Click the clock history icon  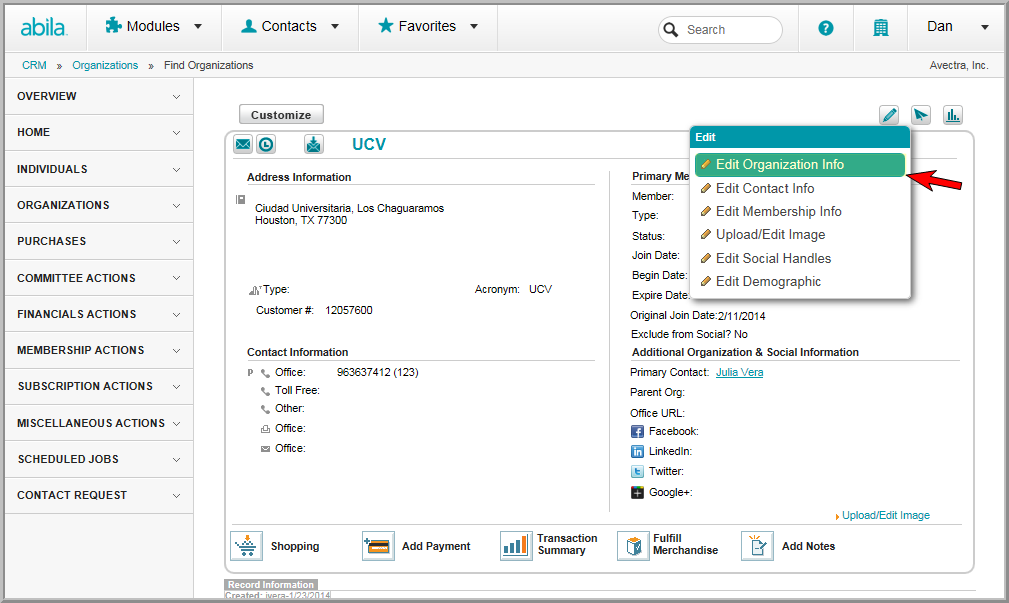[x=266, y=144]
